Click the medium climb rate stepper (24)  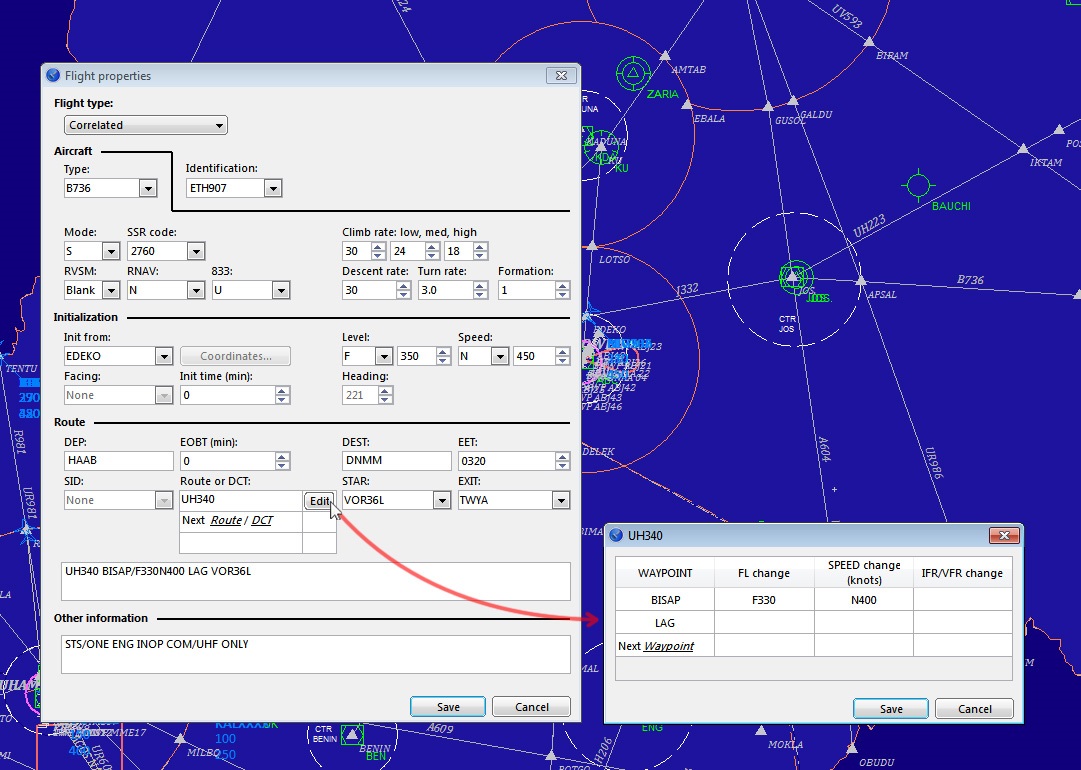(x=432, y=252)
